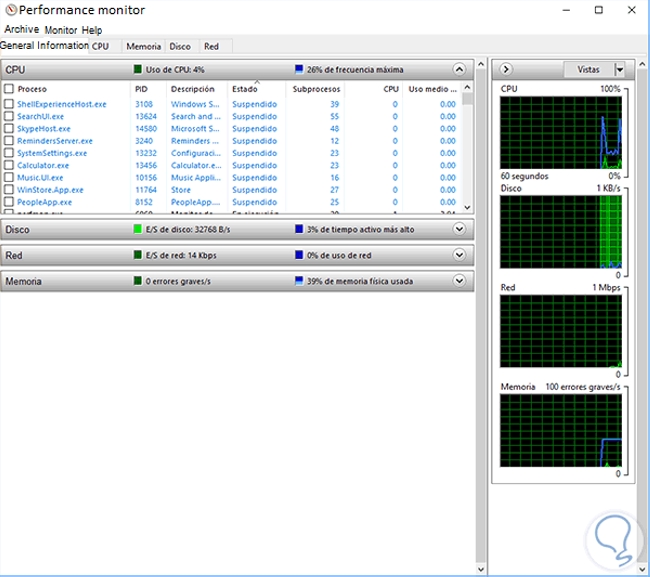Tick the checkbox next to Calculator.exe
Viewport: 650px width, 577px height.
[9, 165]
